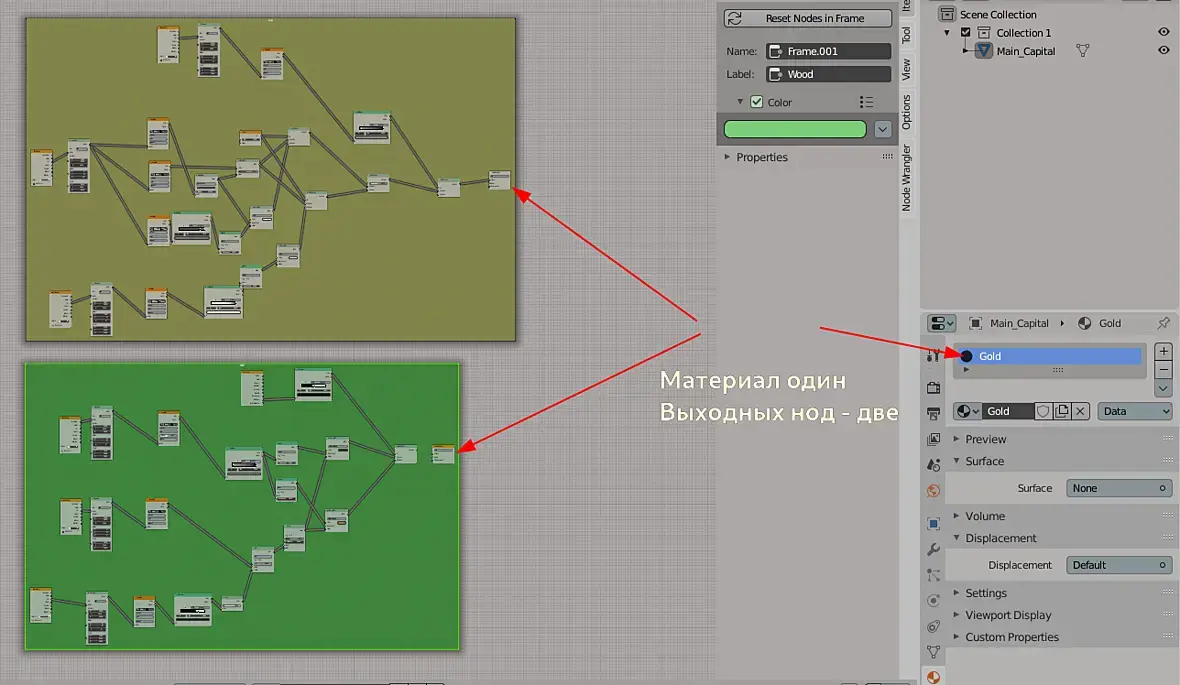Image resolution: width=1180 pixels, height=685 pixels.
Task: Open the properties editor type dropdown
Action: pos(941,323)
